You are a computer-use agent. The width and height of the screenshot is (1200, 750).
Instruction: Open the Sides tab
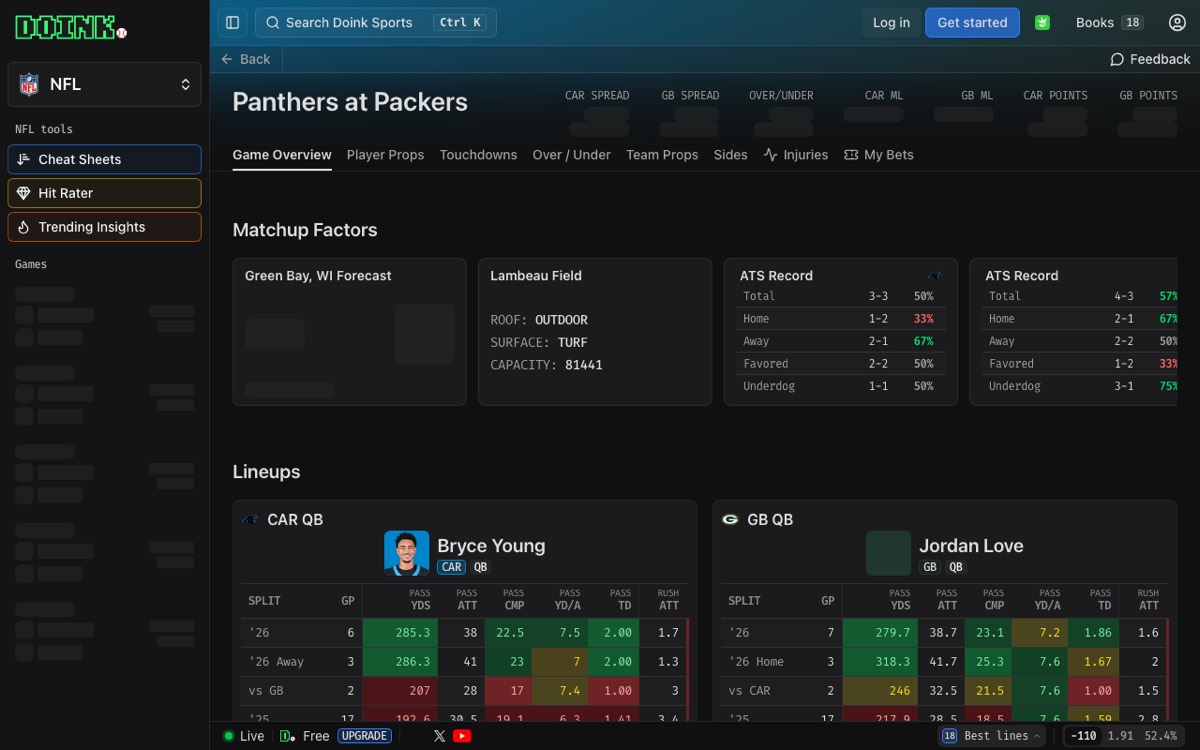(730, 155)
